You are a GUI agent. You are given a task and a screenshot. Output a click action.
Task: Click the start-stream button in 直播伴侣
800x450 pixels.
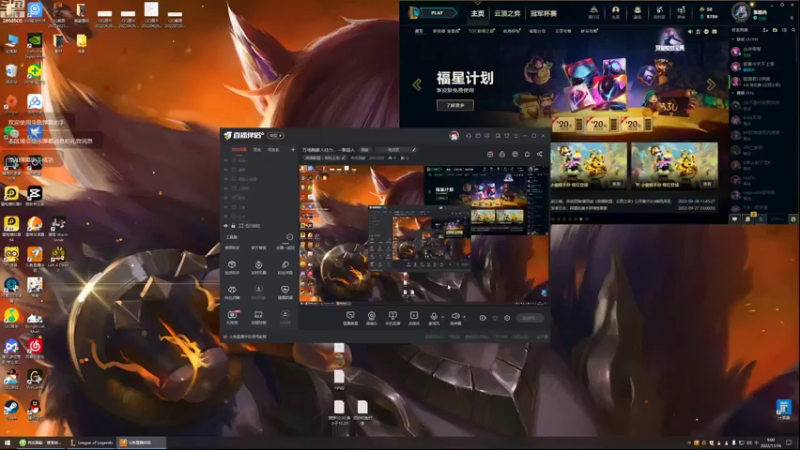pos(530,318)
